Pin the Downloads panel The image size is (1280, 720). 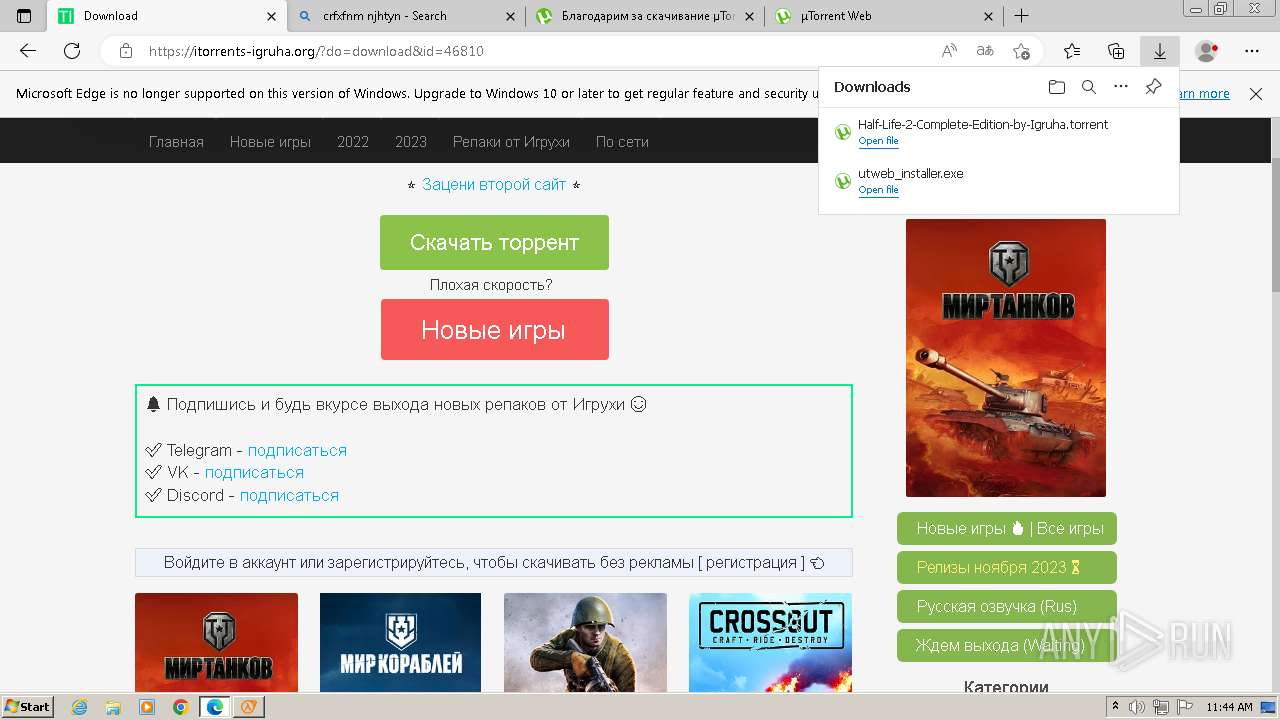point(1153,87)
